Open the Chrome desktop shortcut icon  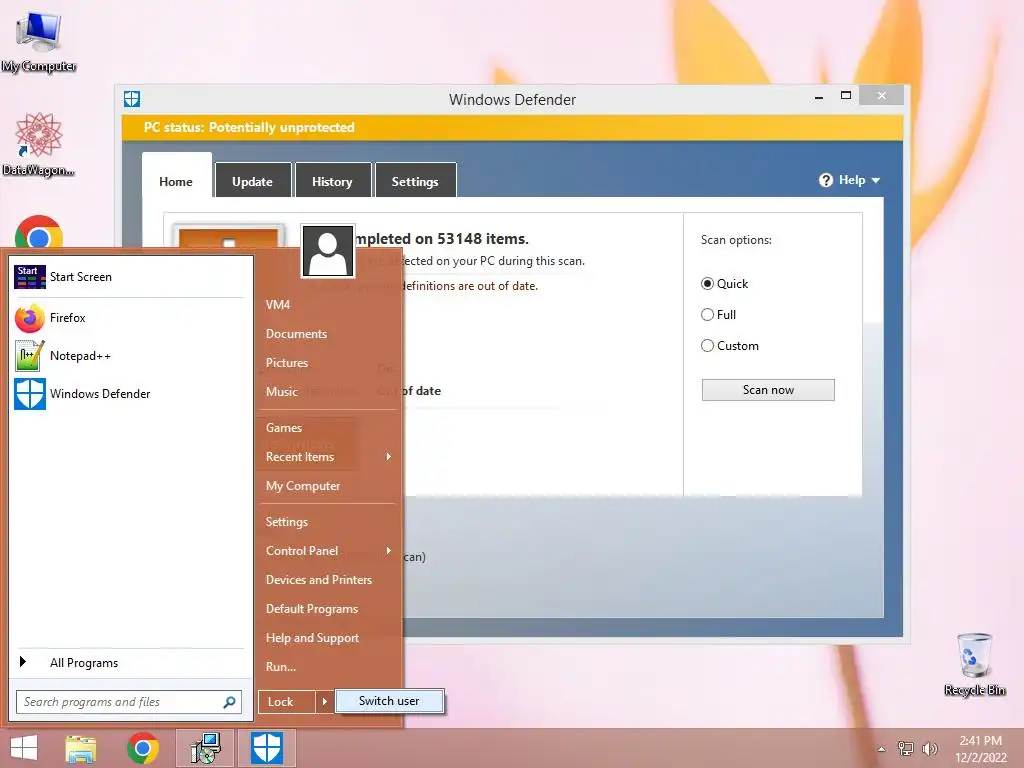[39, 232]
